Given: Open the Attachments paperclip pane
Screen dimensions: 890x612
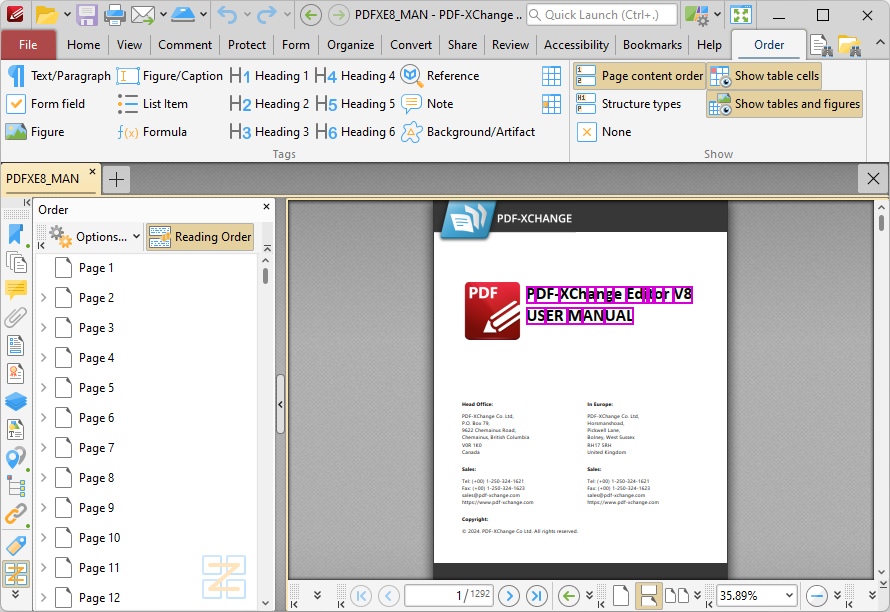Looking at the screenshot, I should pos(16,317).
